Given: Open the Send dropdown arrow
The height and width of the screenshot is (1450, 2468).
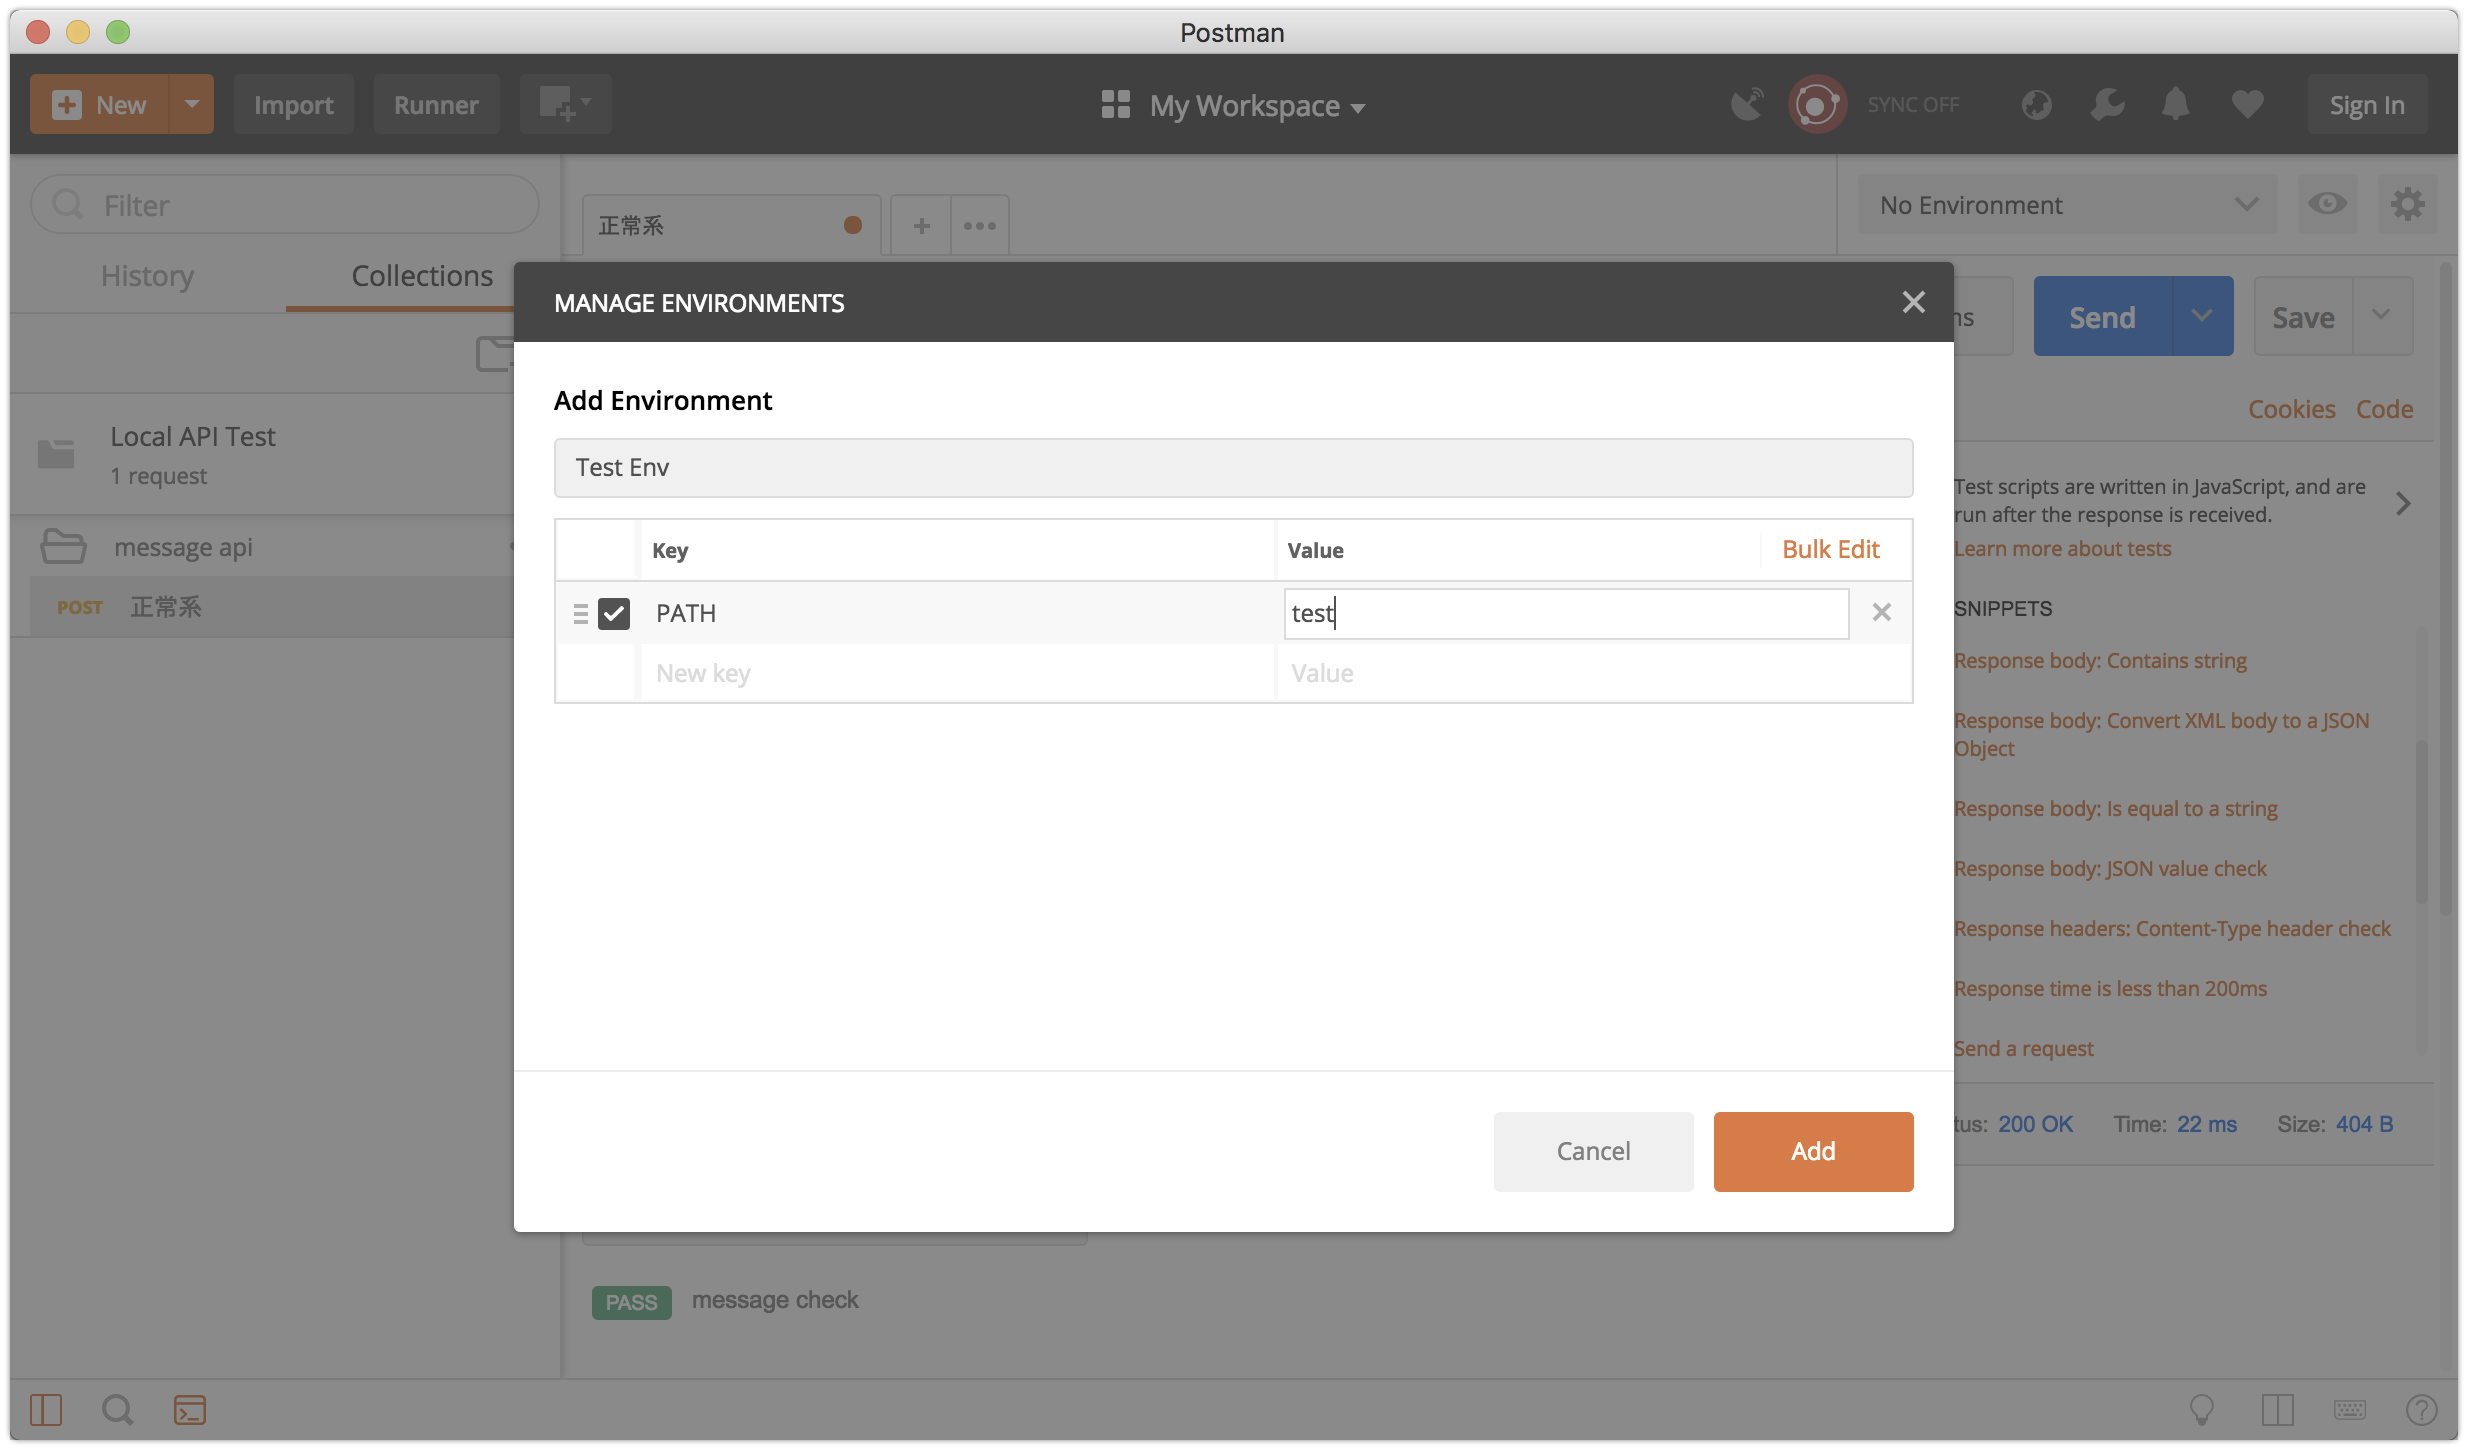Looking at the screenshot, I should tap(2203, 317).
